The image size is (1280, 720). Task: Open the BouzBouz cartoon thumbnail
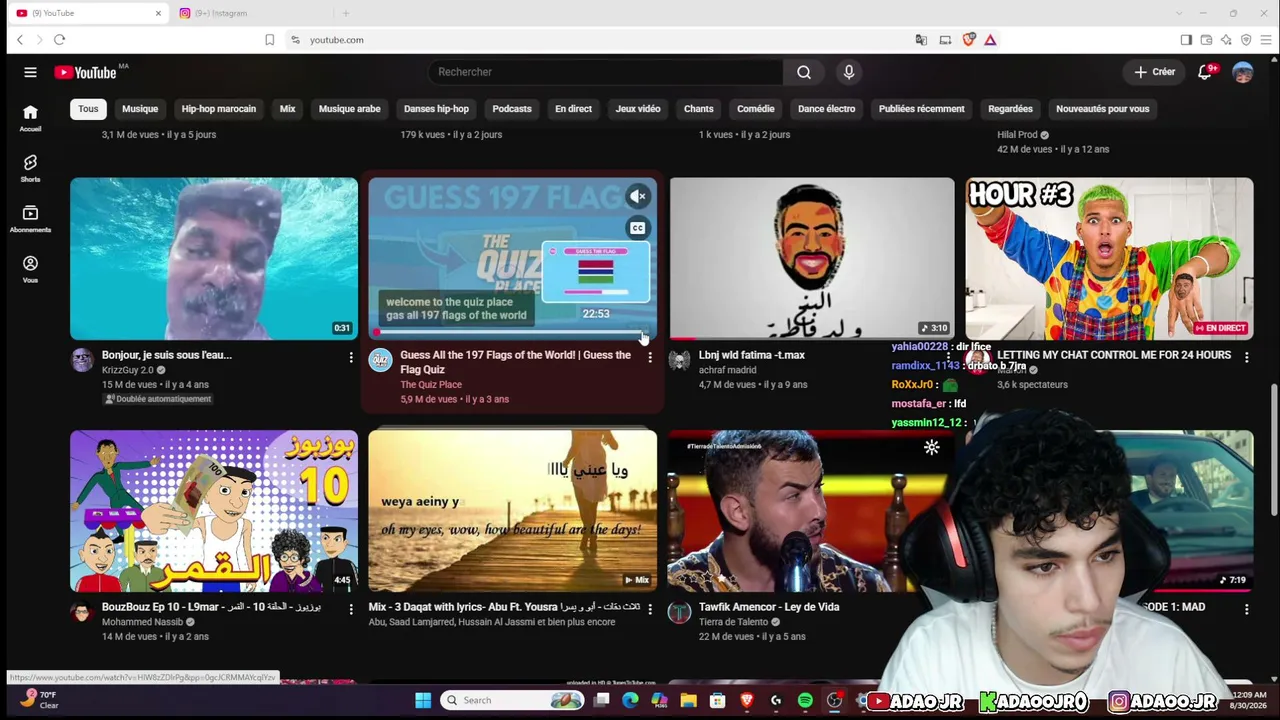pos(214,511)
